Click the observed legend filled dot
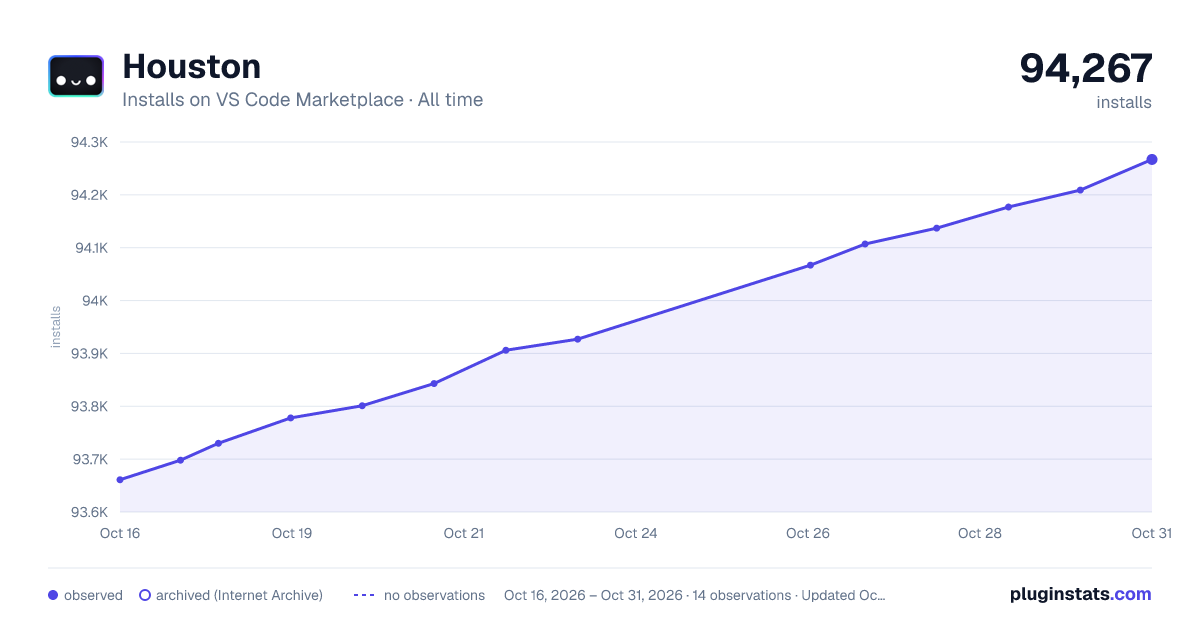Image resolution: width=1200 pixels, height=630 pixels. pyautogui.click(x=53, y=595)
